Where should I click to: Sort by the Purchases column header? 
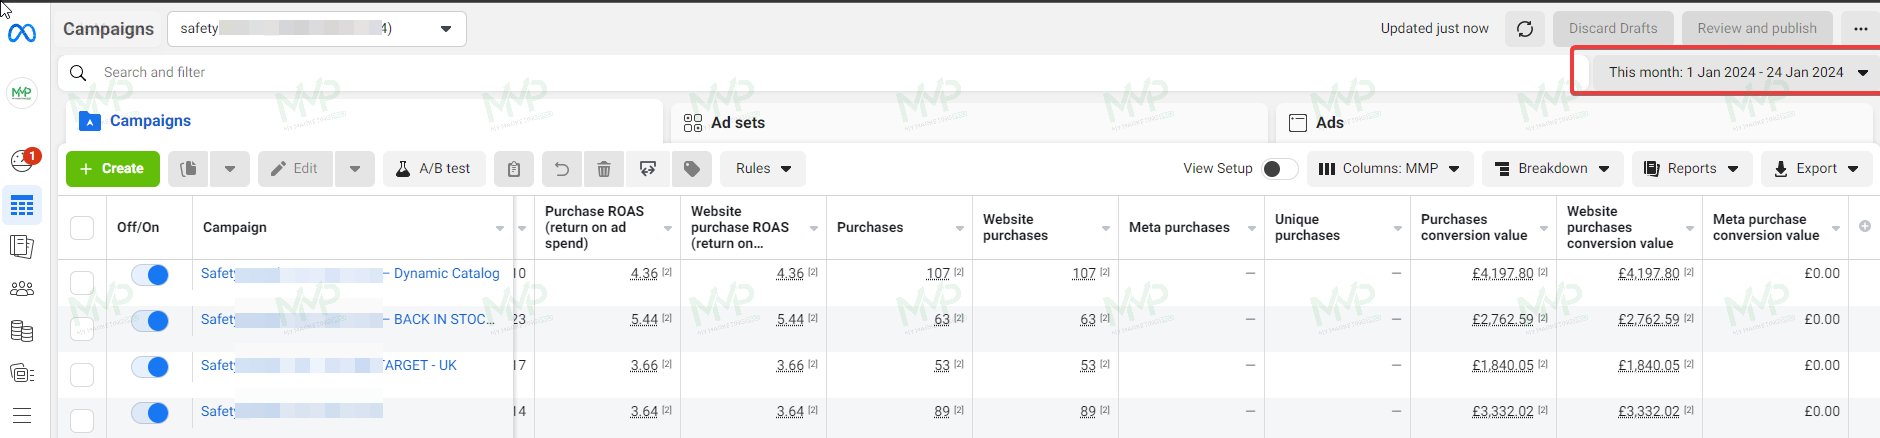[x=900, y=228]
